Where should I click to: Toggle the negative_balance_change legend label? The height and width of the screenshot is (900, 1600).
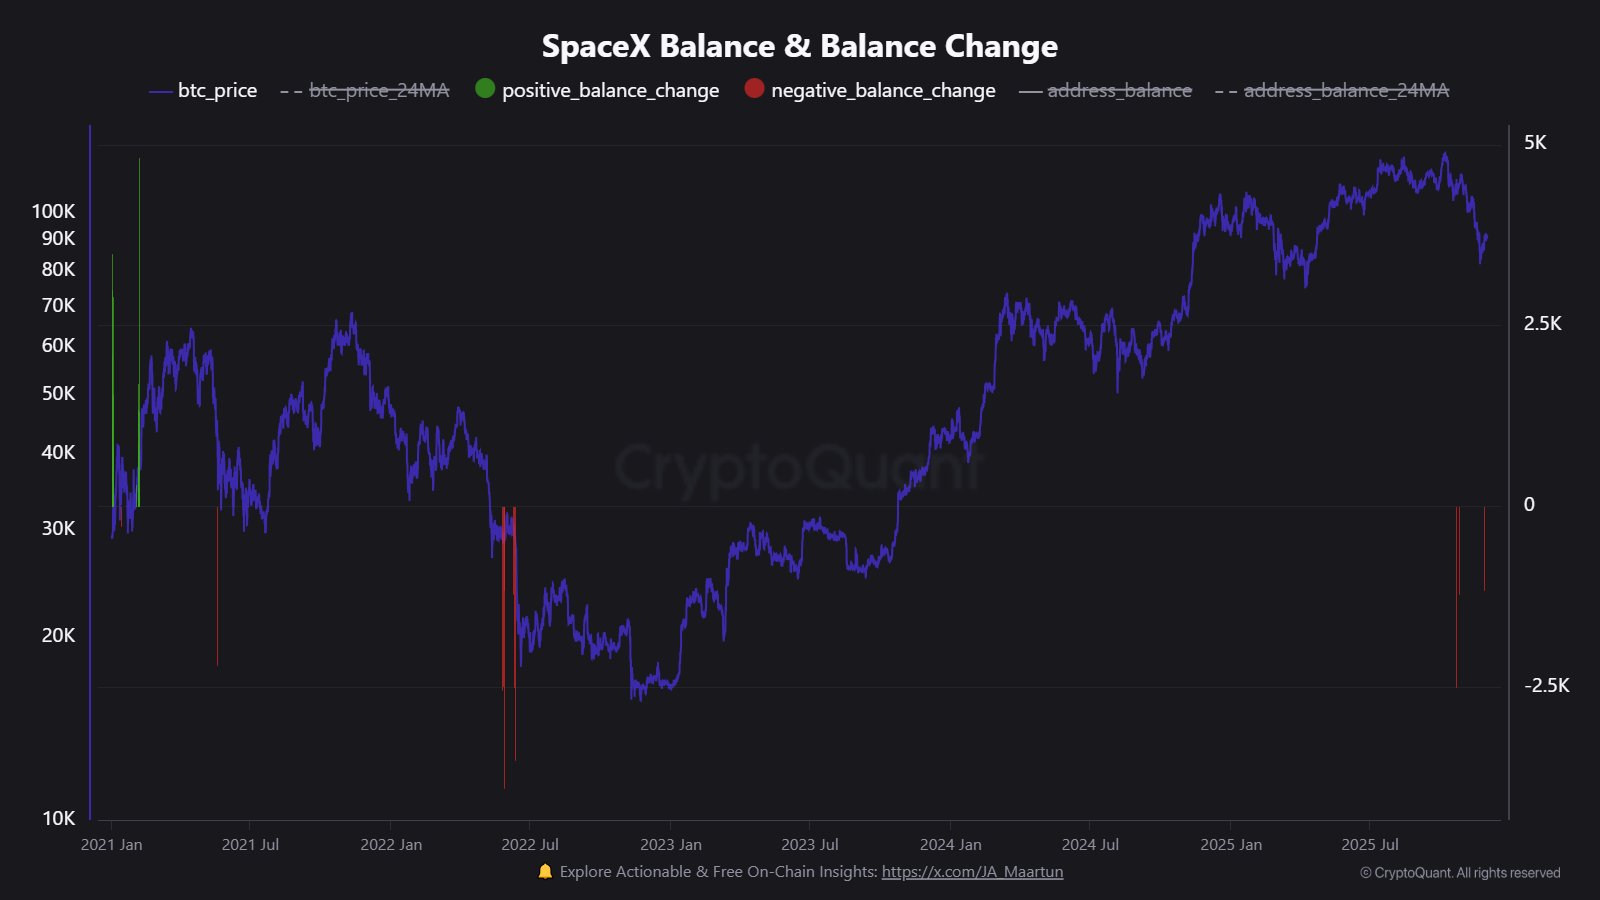click(x=883, y=90)
